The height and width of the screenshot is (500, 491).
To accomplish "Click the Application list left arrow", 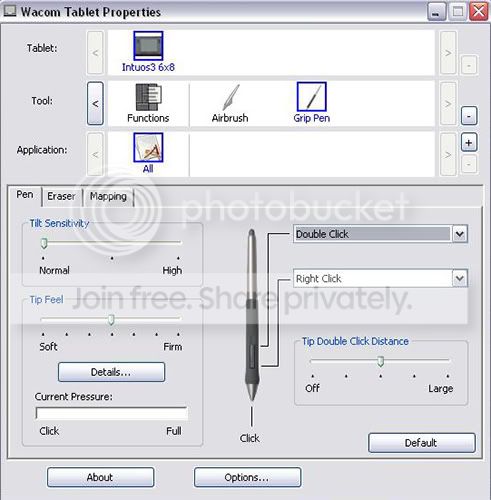I will coord(95,154).
